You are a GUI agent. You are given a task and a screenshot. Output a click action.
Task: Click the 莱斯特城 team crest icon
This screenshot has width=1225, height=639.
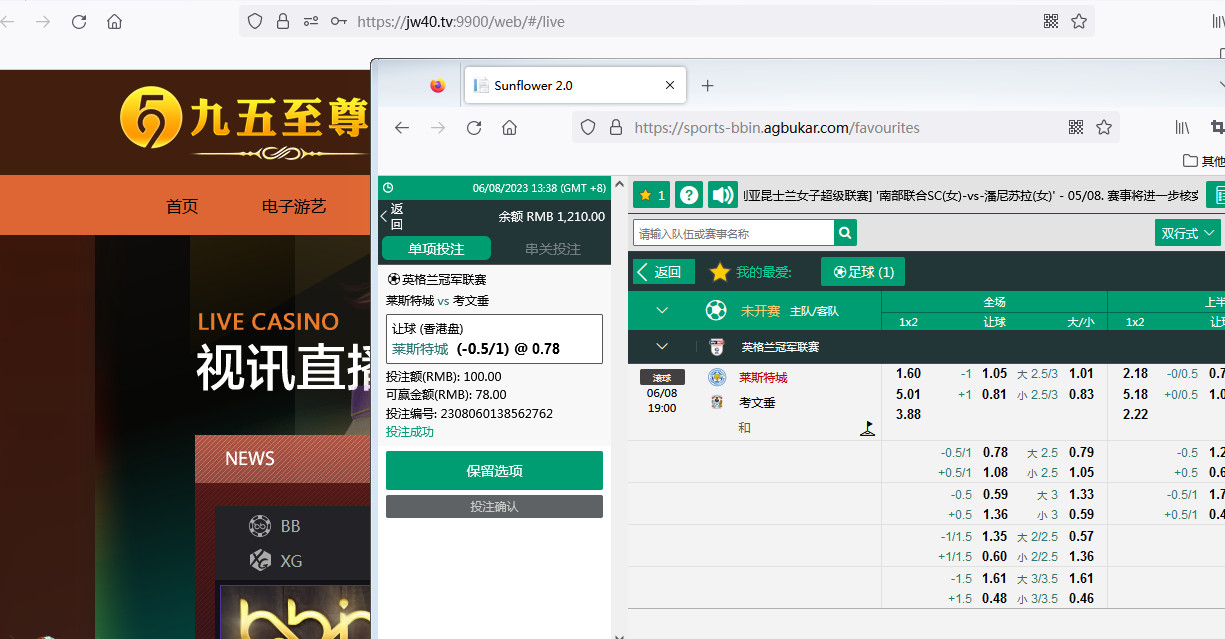(716, 378)
